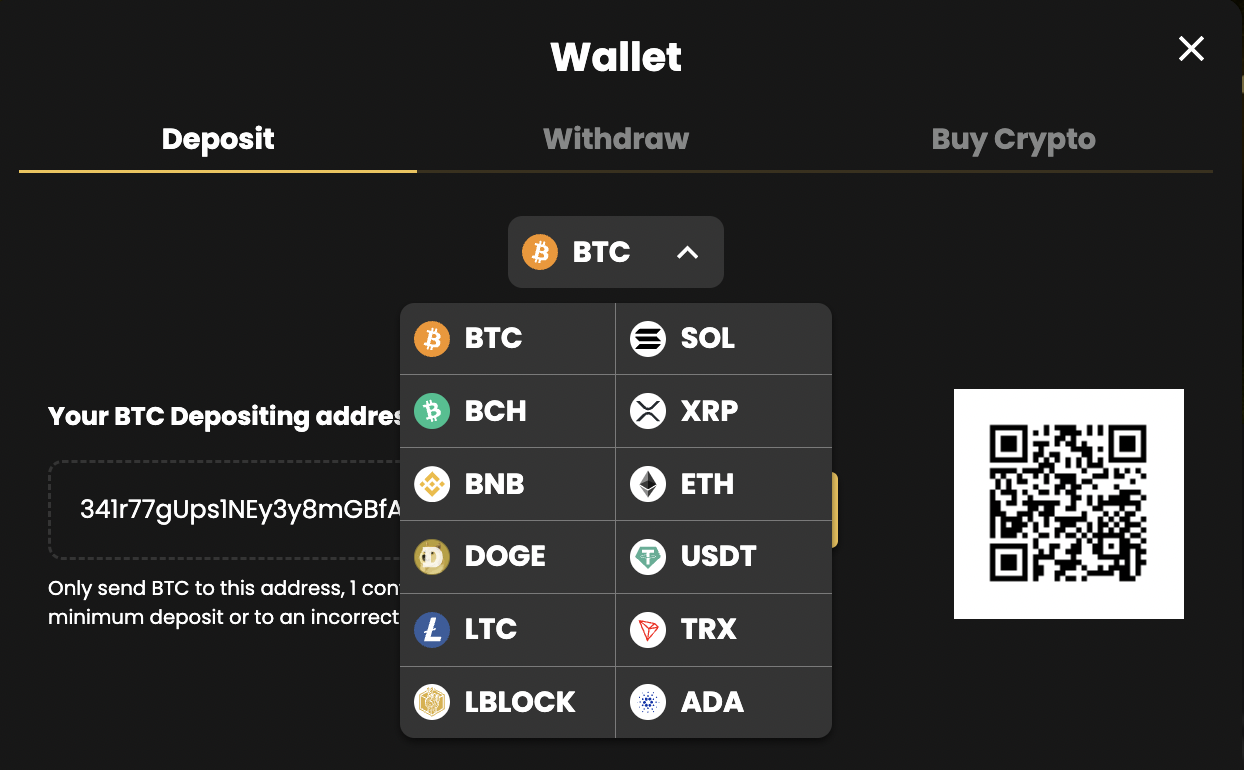Click the red TRON icon

tap(648, 630)
